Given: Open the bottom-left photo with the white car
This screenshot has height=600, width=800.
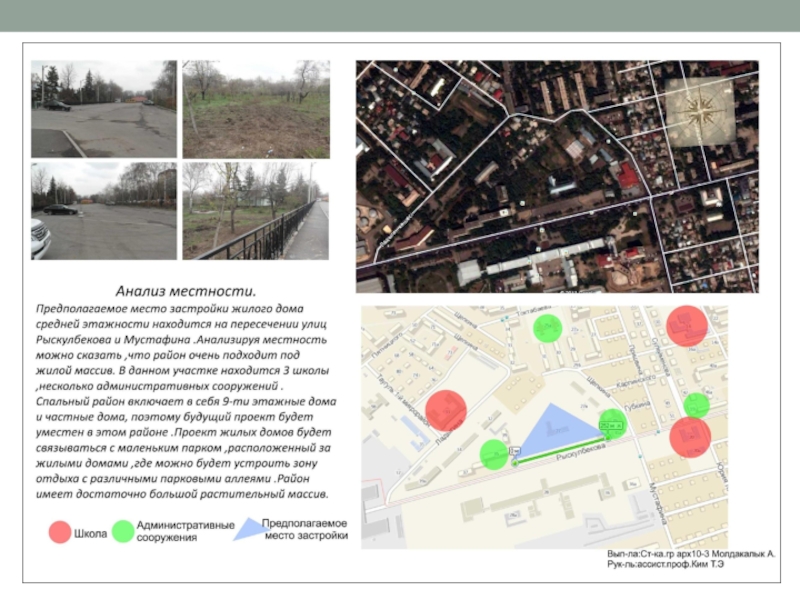Looking at the screenshot, I should [104, 211].
